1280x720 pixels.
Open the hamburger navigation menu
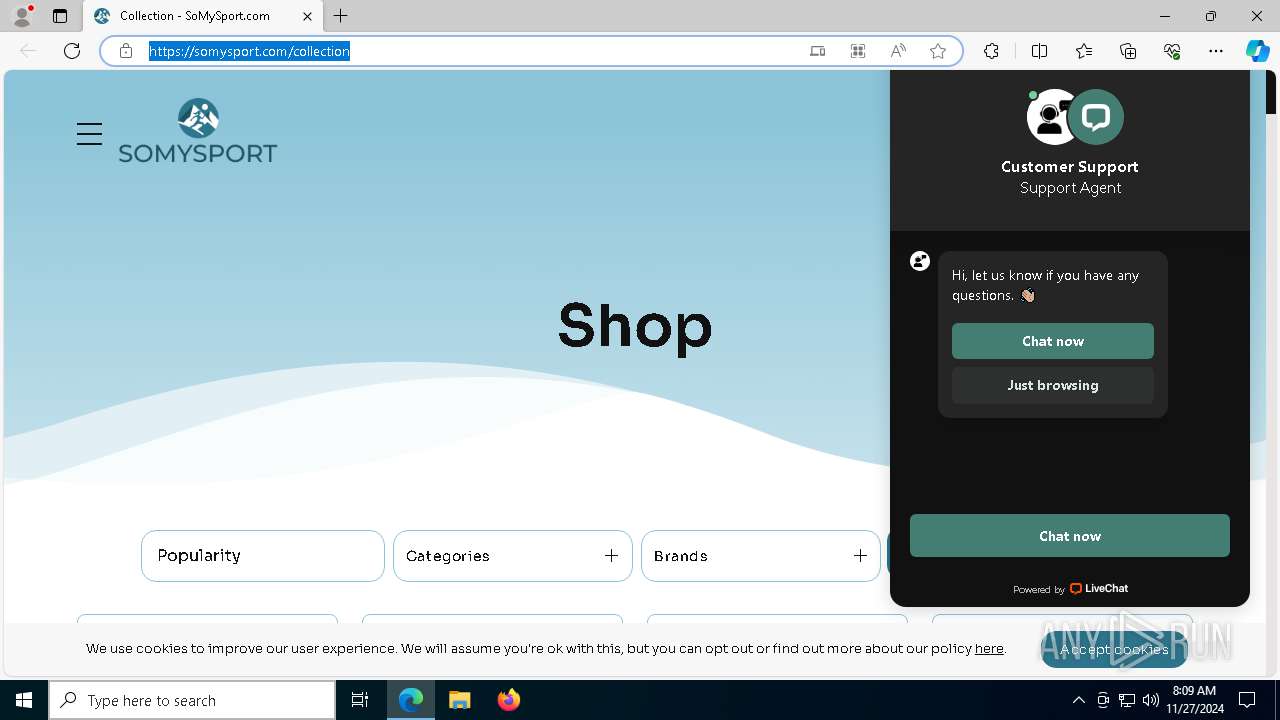click(89, 134)
